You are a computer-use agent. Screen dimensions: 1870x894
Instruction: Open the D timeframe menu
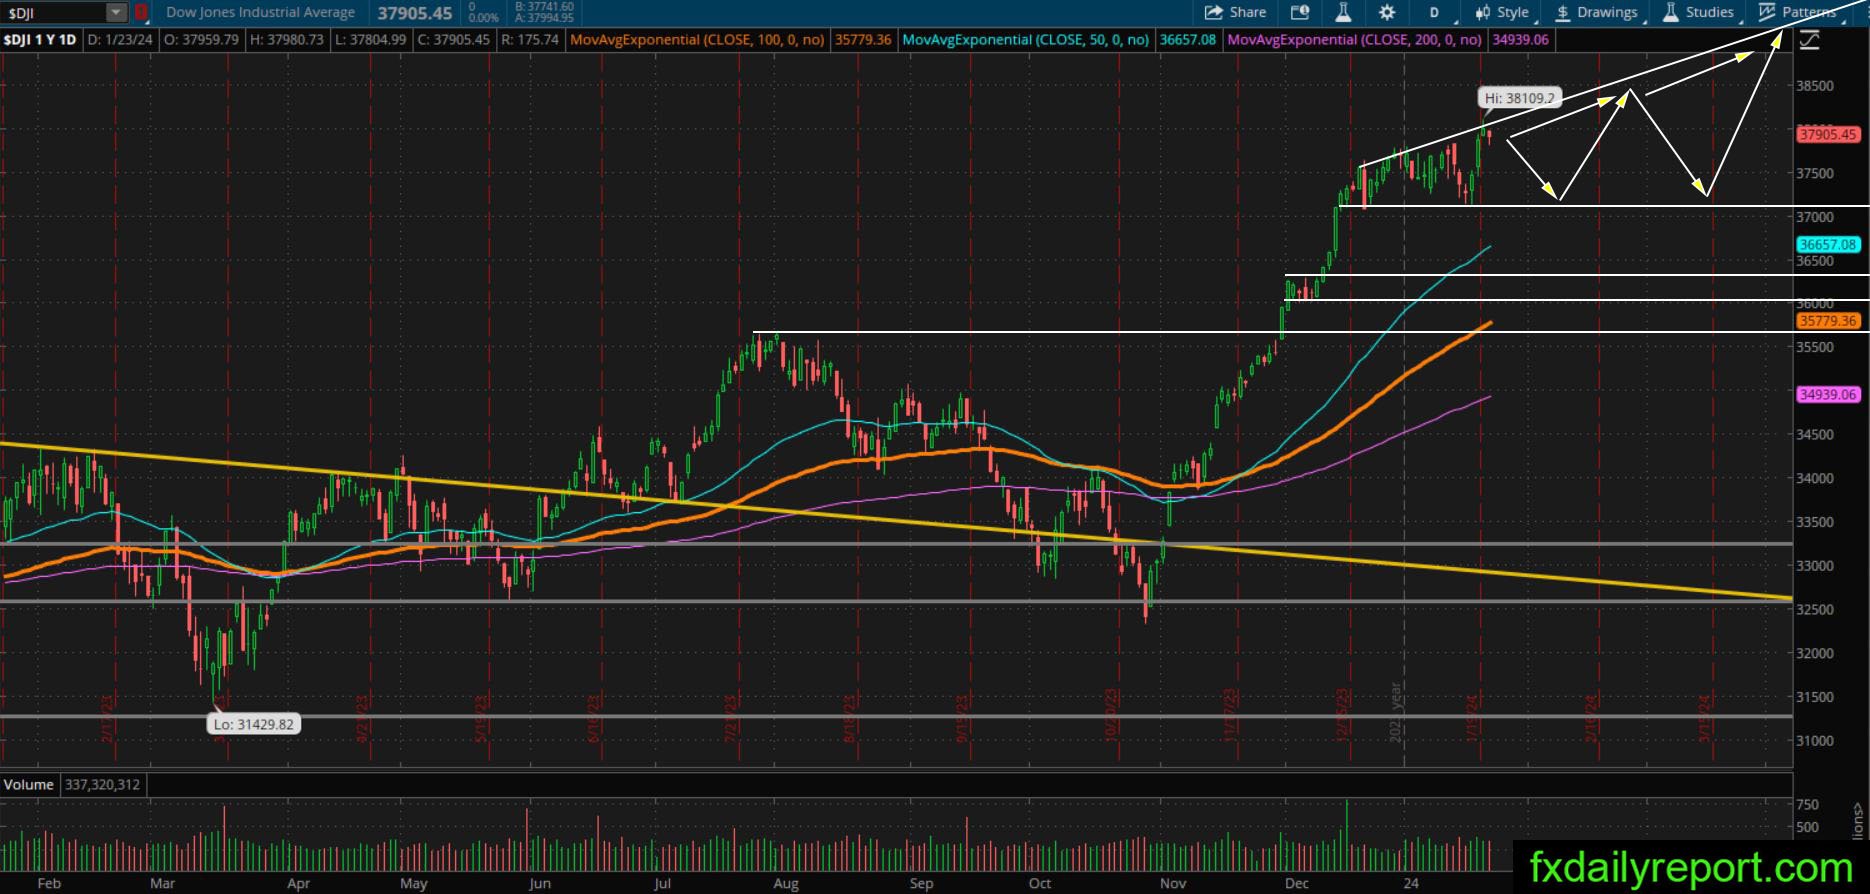pyautogui.click(x=1434, y=13)
